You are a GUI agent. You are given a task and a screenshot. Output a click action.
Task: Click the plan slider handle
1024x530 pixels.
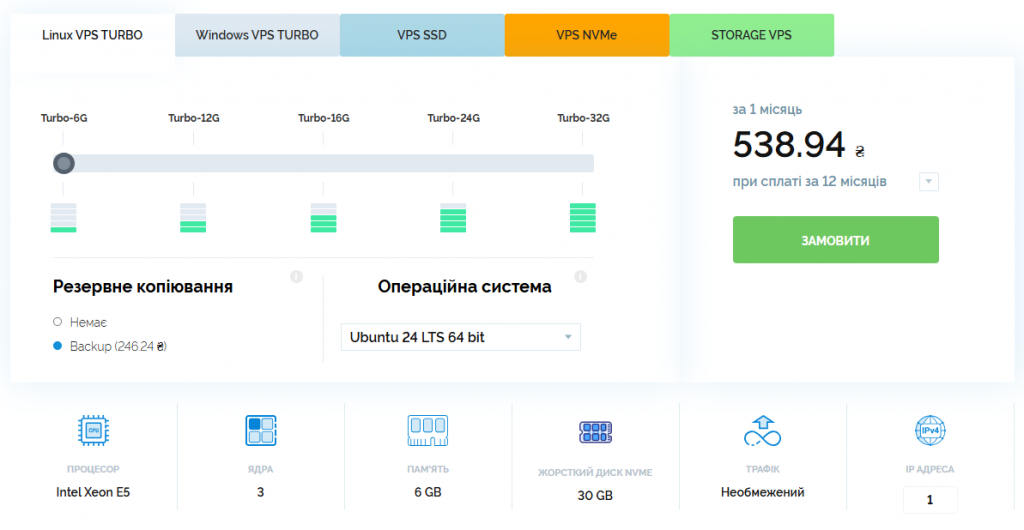(x=64, y=163)
